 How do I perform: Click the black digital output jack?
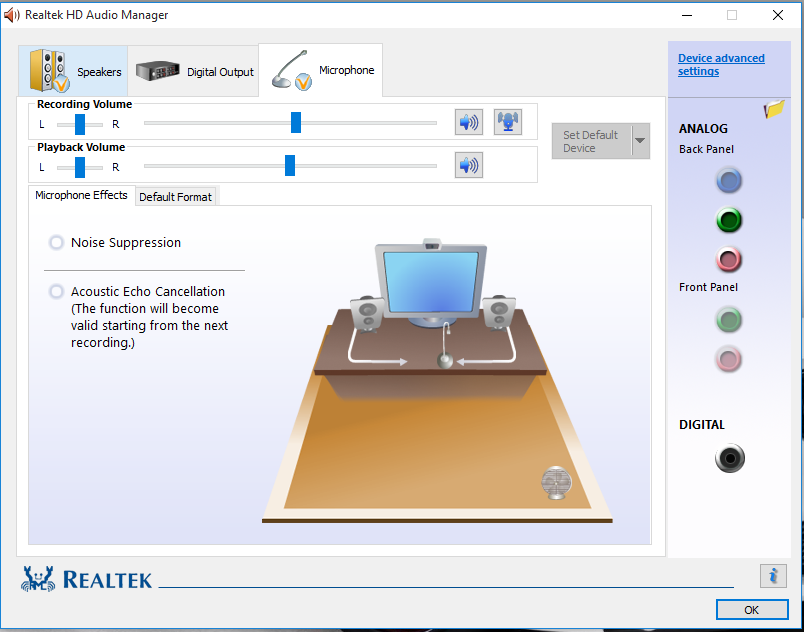(730, 458)
